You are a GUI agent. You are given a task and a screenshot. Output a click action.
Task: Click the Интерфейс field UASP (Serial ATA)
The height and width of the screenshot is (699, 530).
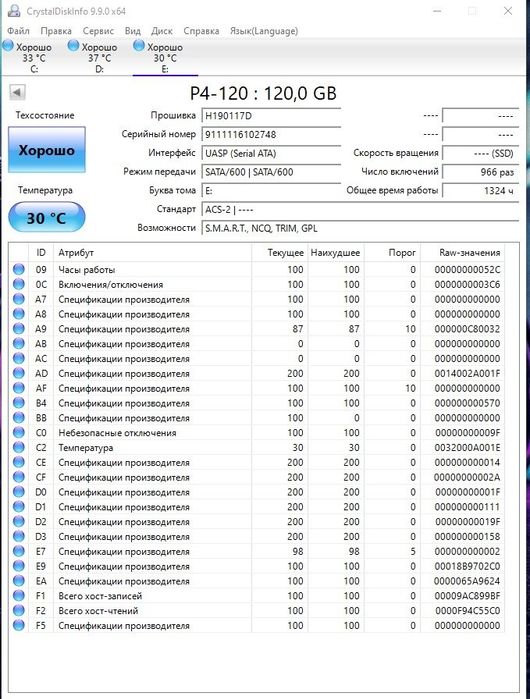pyautogui.click(x=271, y=153)
